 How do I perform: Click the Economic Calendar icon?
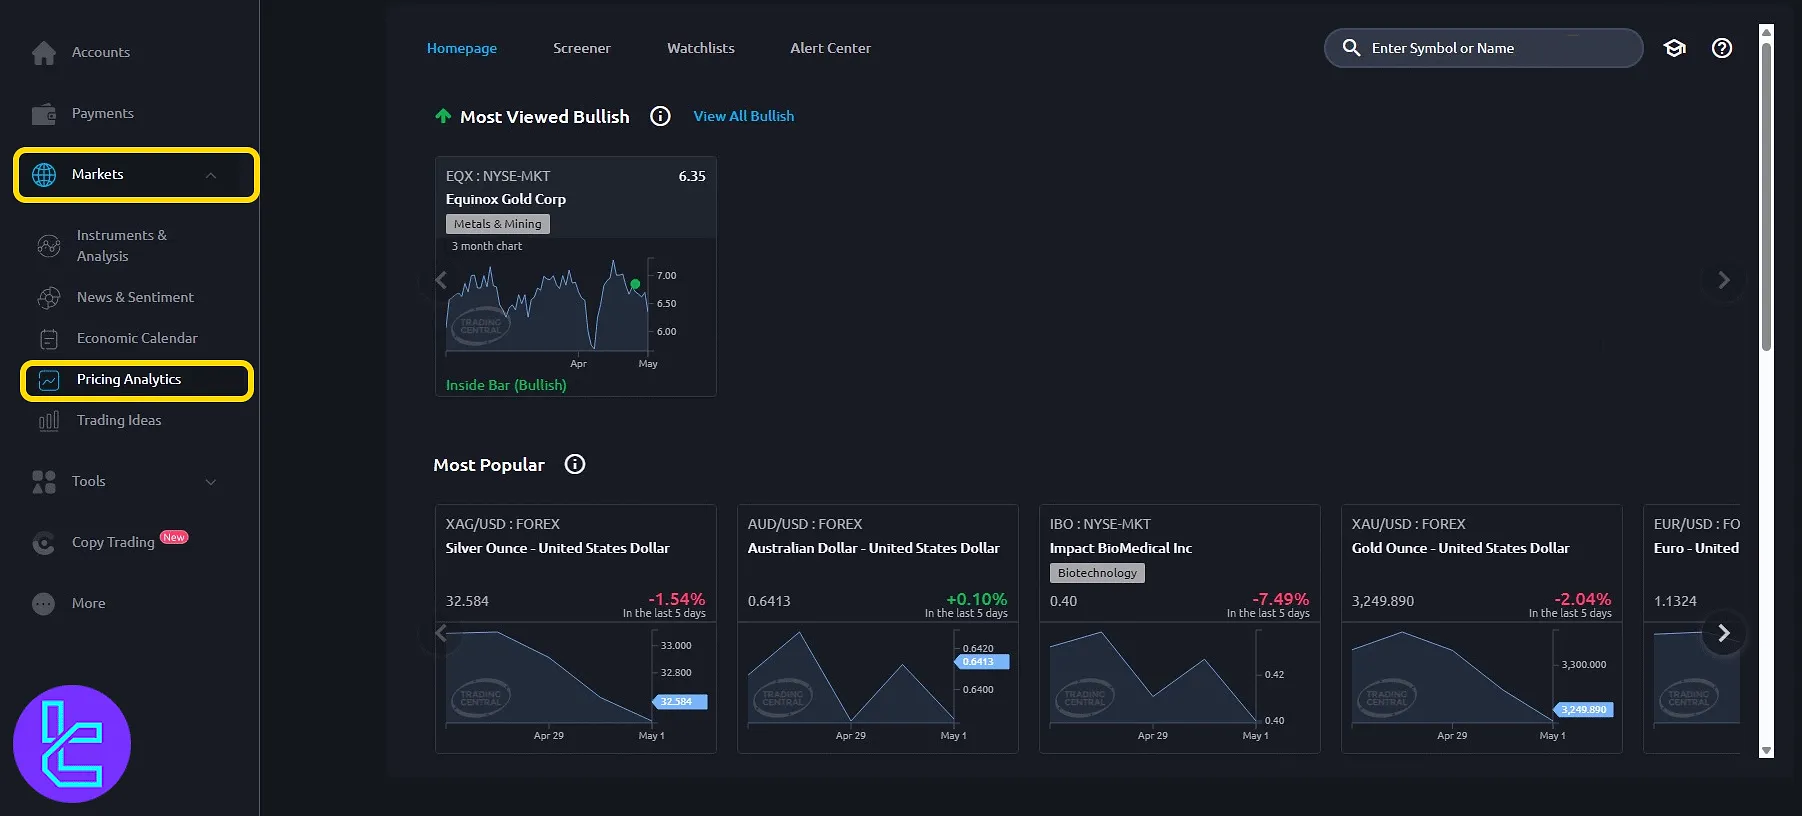click(49, 339)
